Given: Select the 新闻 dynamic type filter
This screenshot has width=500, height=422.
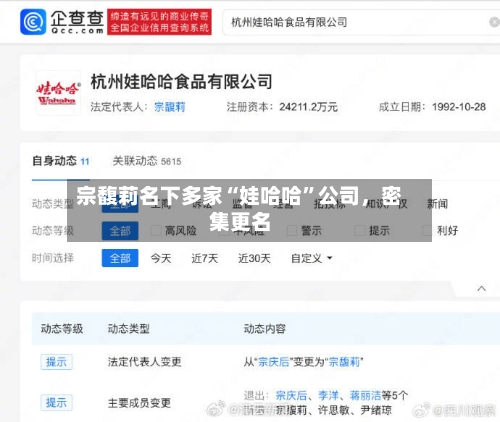Looking at the screenshot, I should 438,203.
